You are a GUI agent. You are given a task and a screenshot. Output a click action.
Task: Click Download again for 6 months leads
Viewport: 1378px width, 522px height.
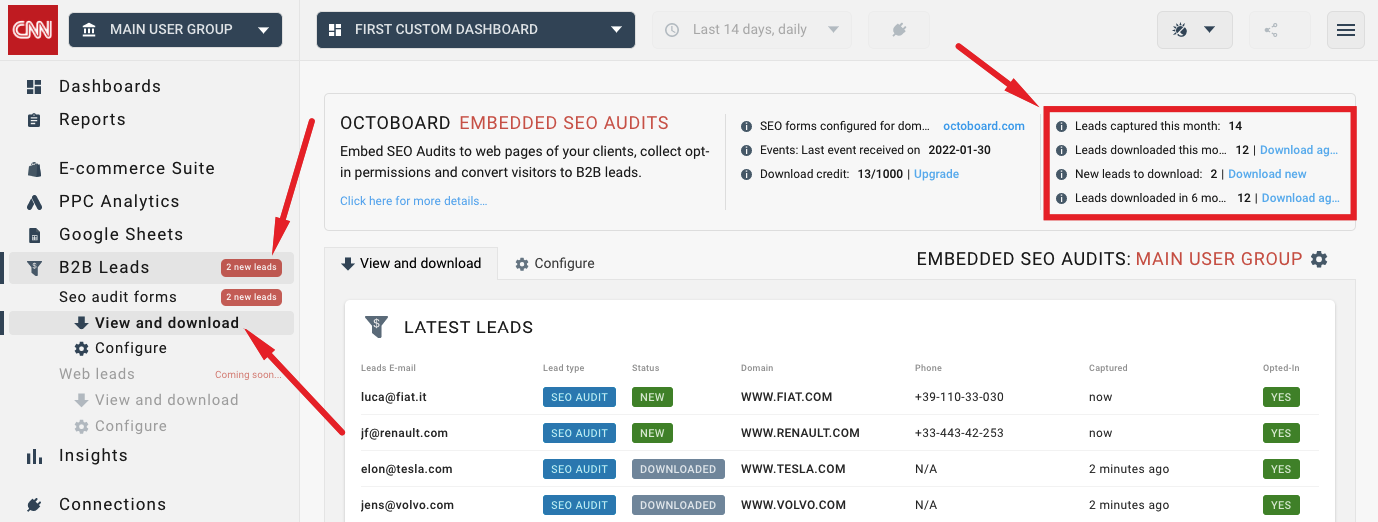tap(1300, 198)
